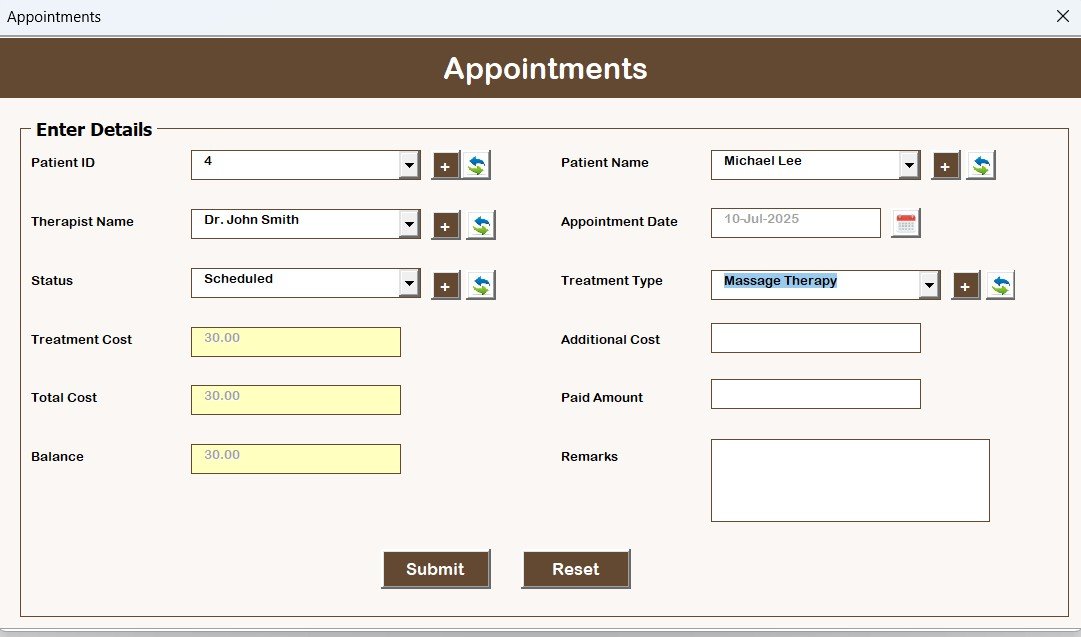
Task: Click the Appointment Date label
Action: (619, 222)
